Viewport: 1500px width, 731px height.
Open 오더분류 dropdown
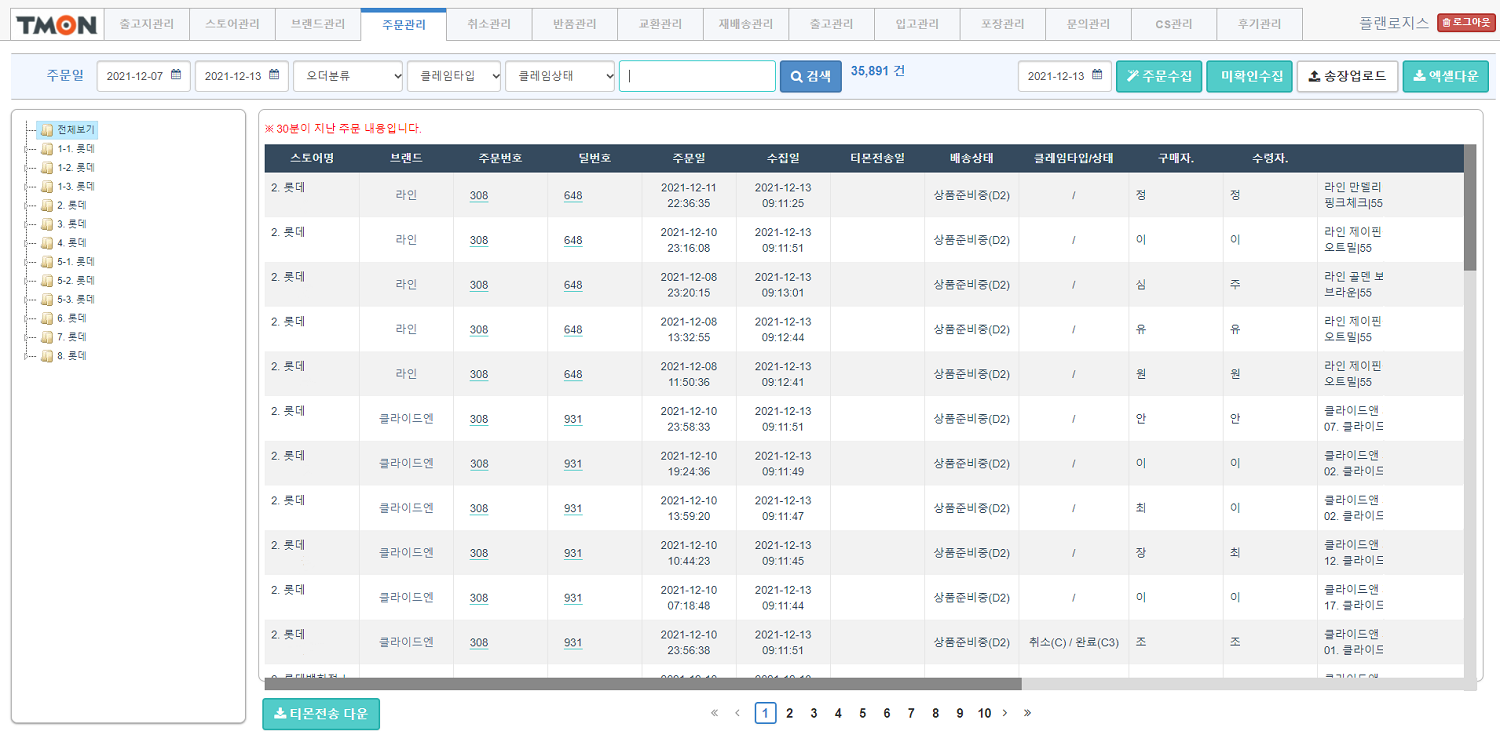348,76
